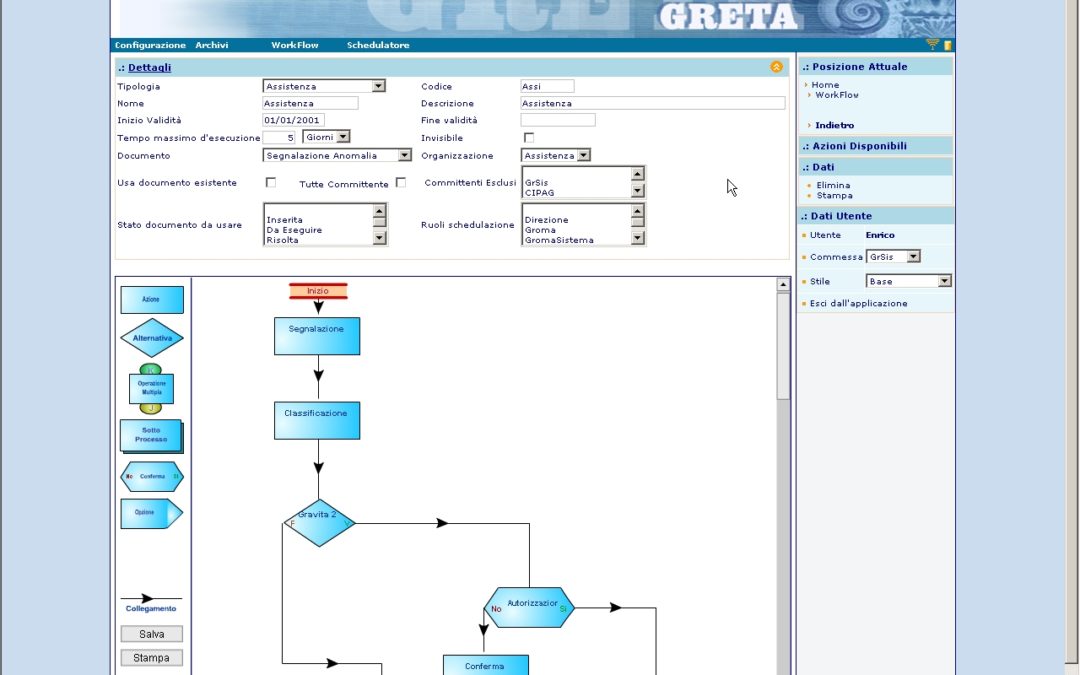Viewport: 1080px width, 675px height.
Task: Select the Gravita 2 decision node
Action: [x=319, y=523]
